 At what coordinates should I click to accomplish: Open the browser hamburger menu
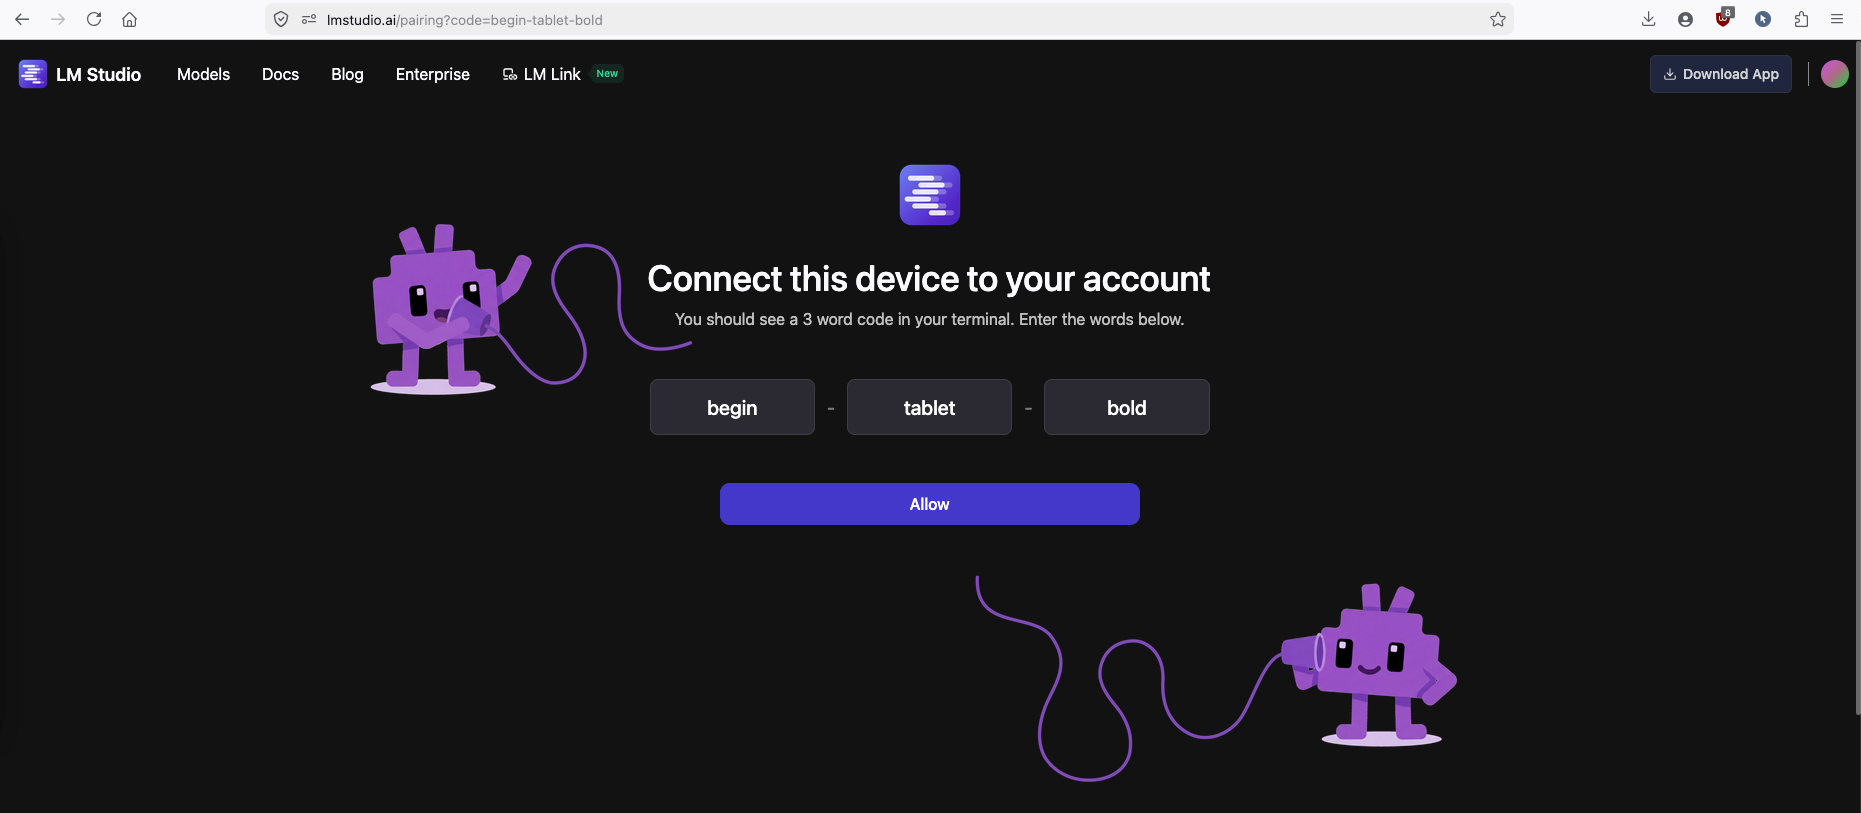1836,20
